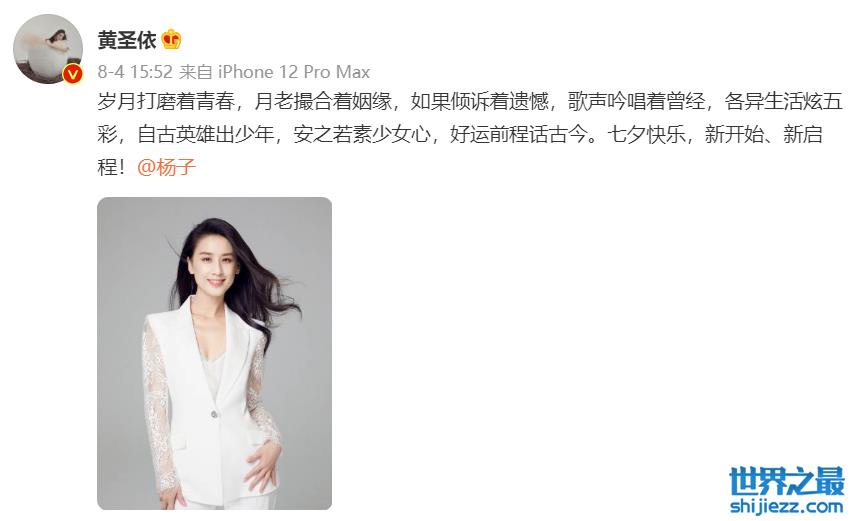Image resolution: width=854 pixels, height=521 pixels.
Task: Open the @杨子 mention link
Action: click(166, 167)
